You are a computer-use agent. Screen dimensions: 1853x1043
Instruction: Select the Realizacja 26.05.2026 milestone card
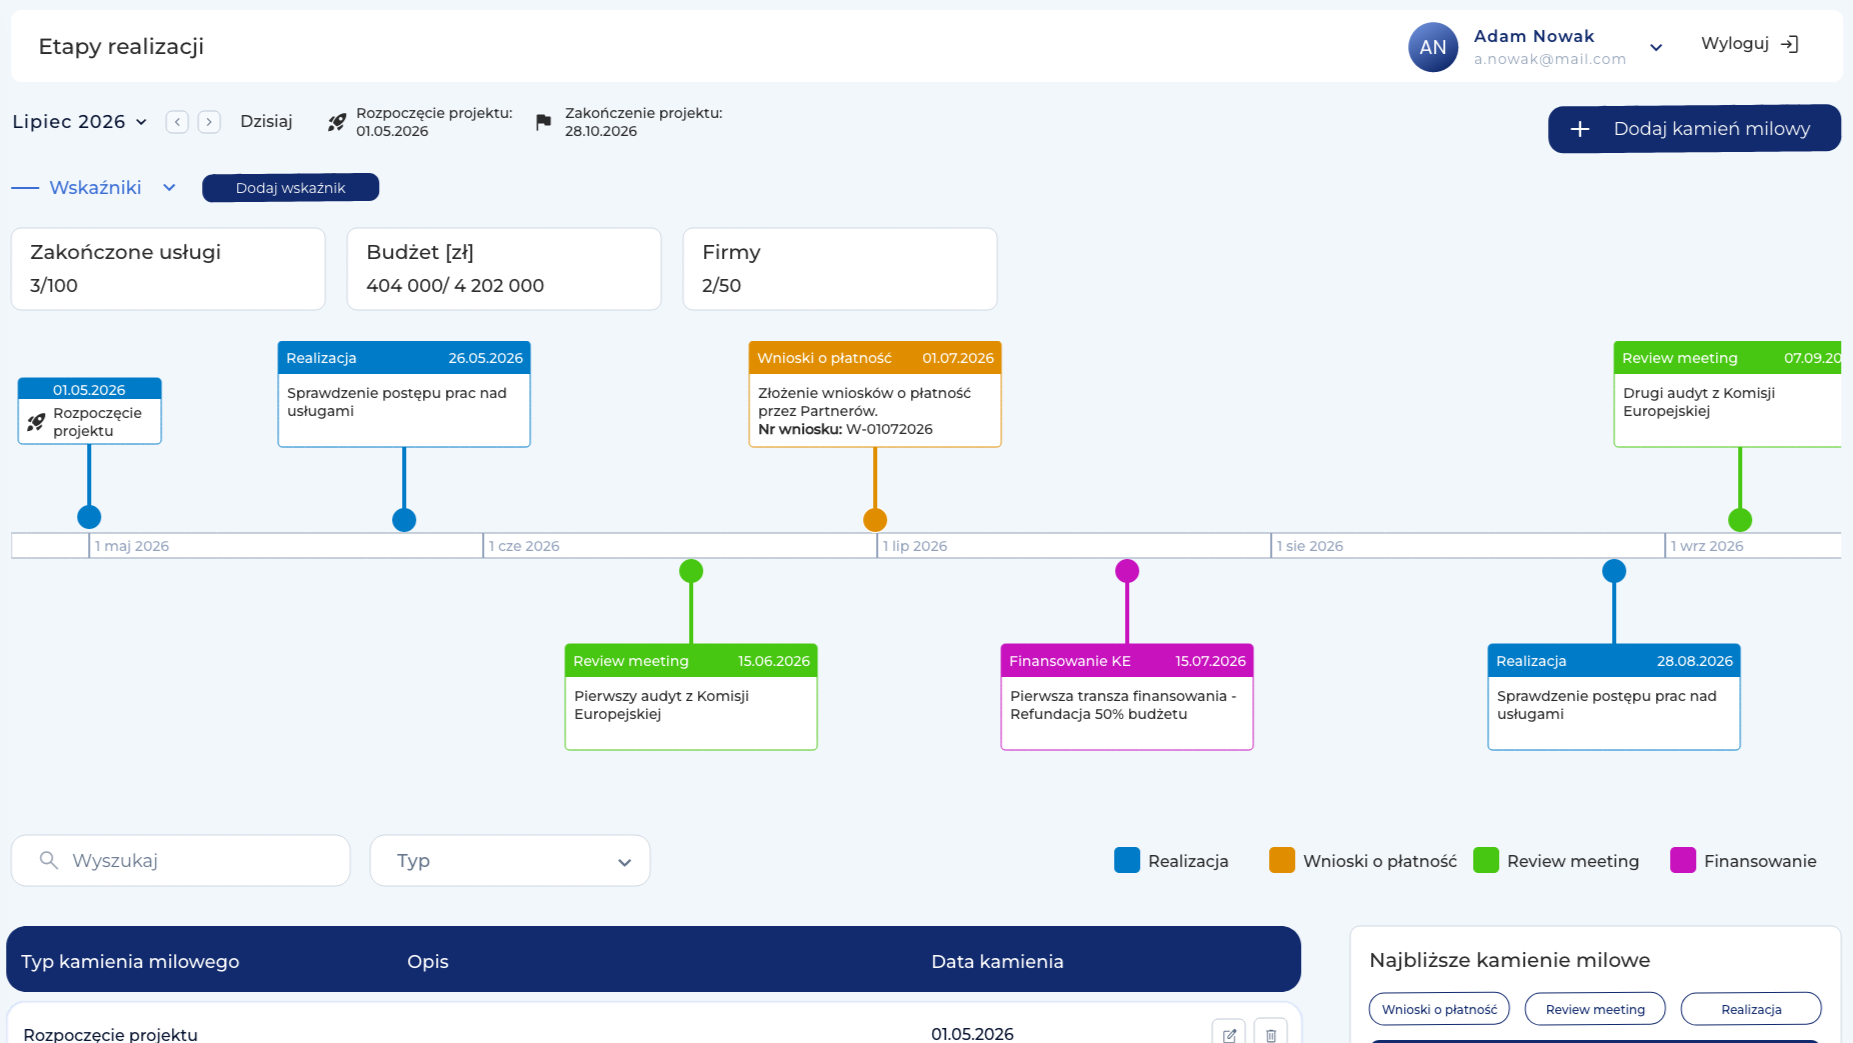(x=404, y=394)
